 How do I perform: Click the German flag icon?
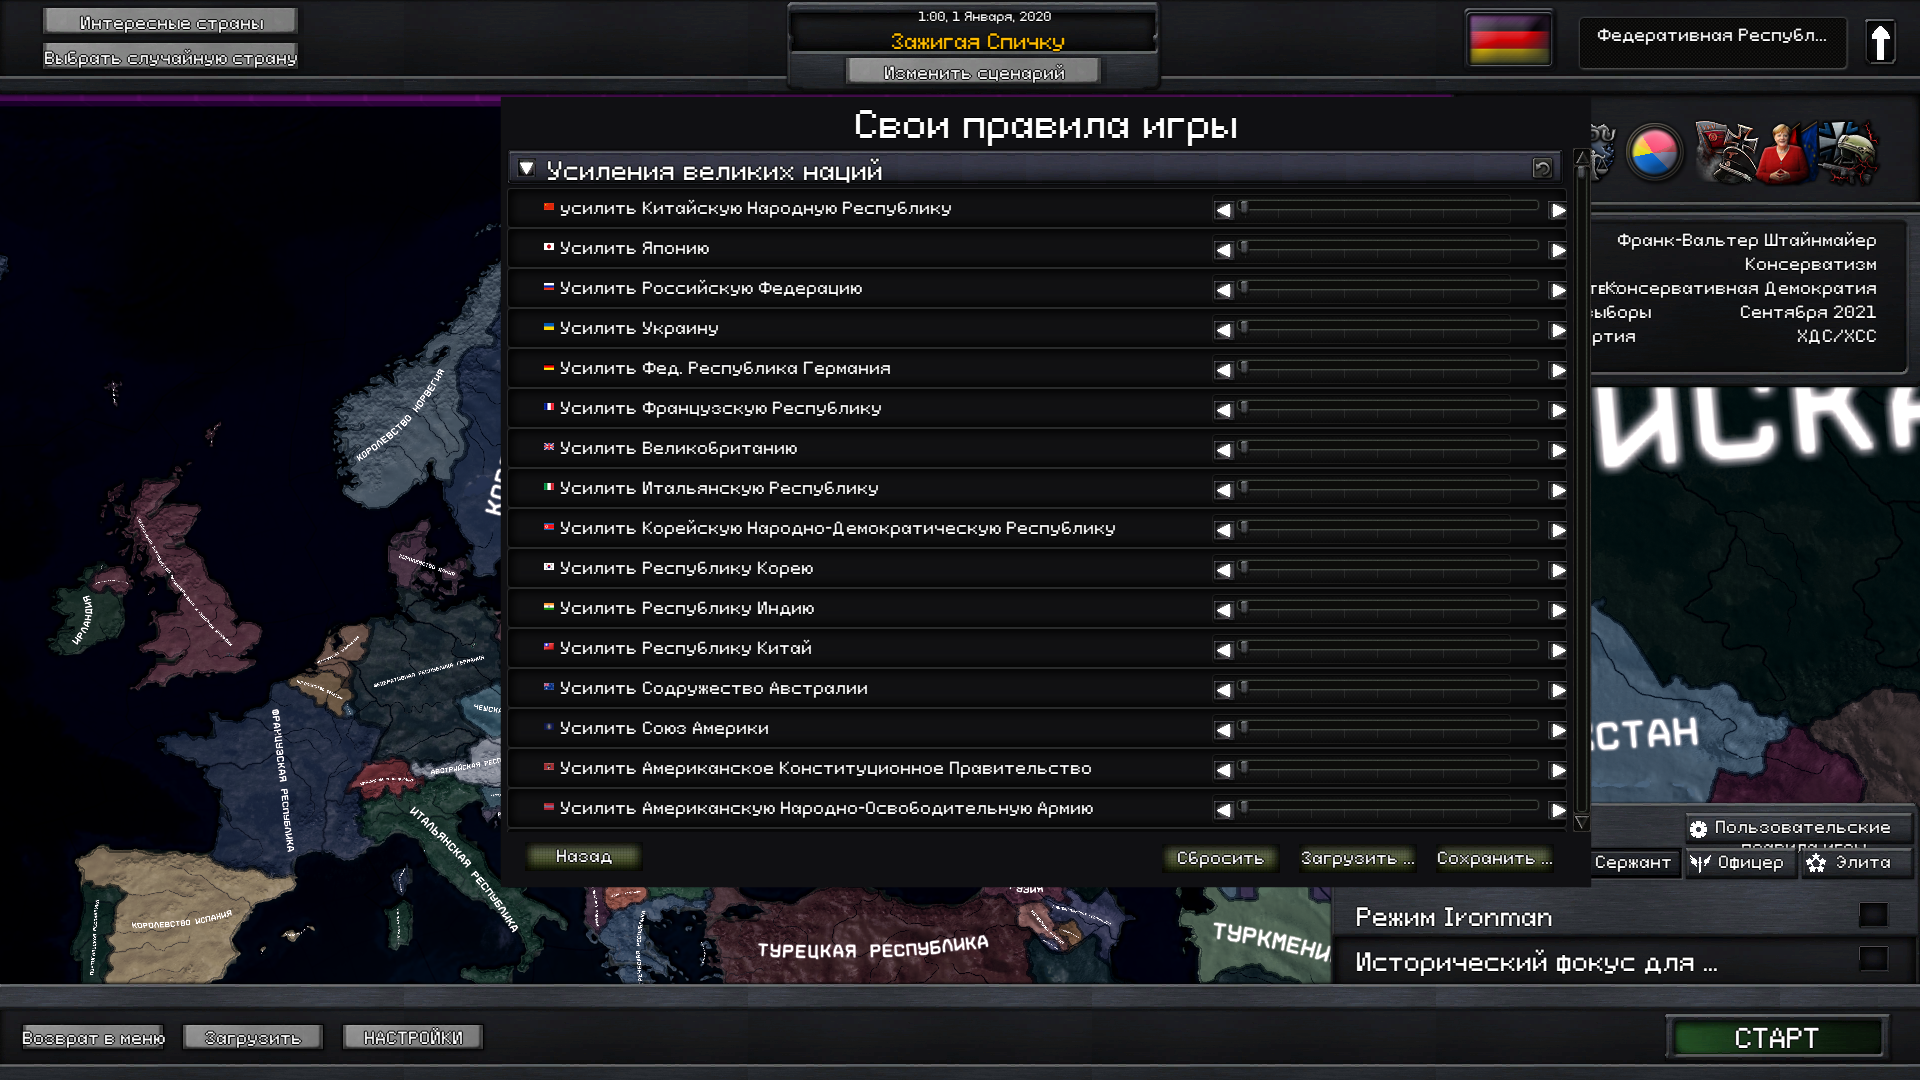click(1508, 38)
